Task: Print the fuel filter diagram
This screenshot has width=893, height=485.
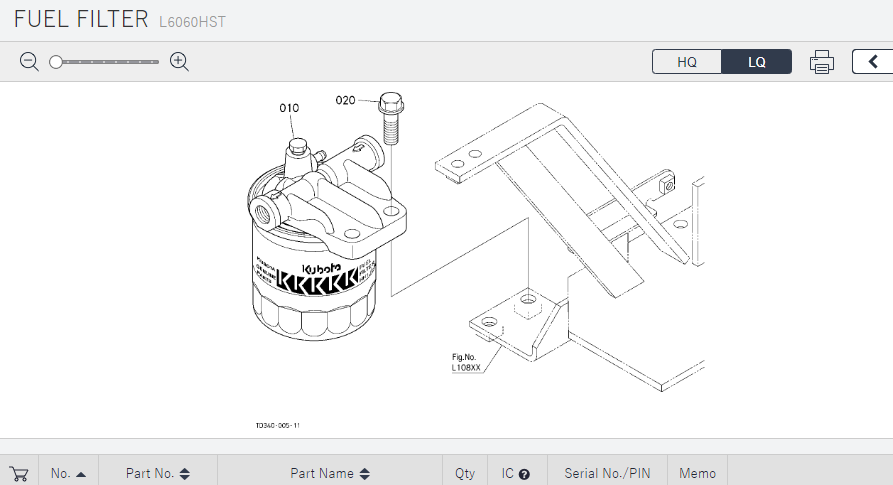Action: (821, 62)
